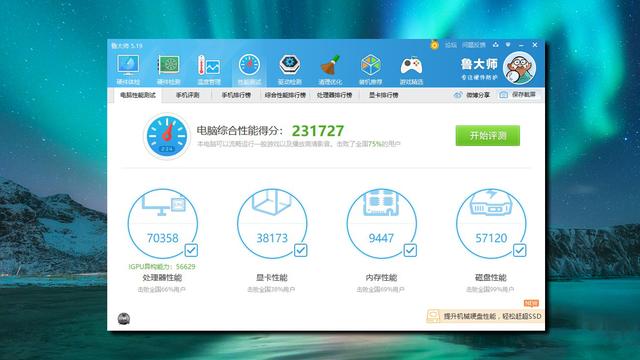Switch to the 处理器排行榜 tab

click(x=334, y=95)
